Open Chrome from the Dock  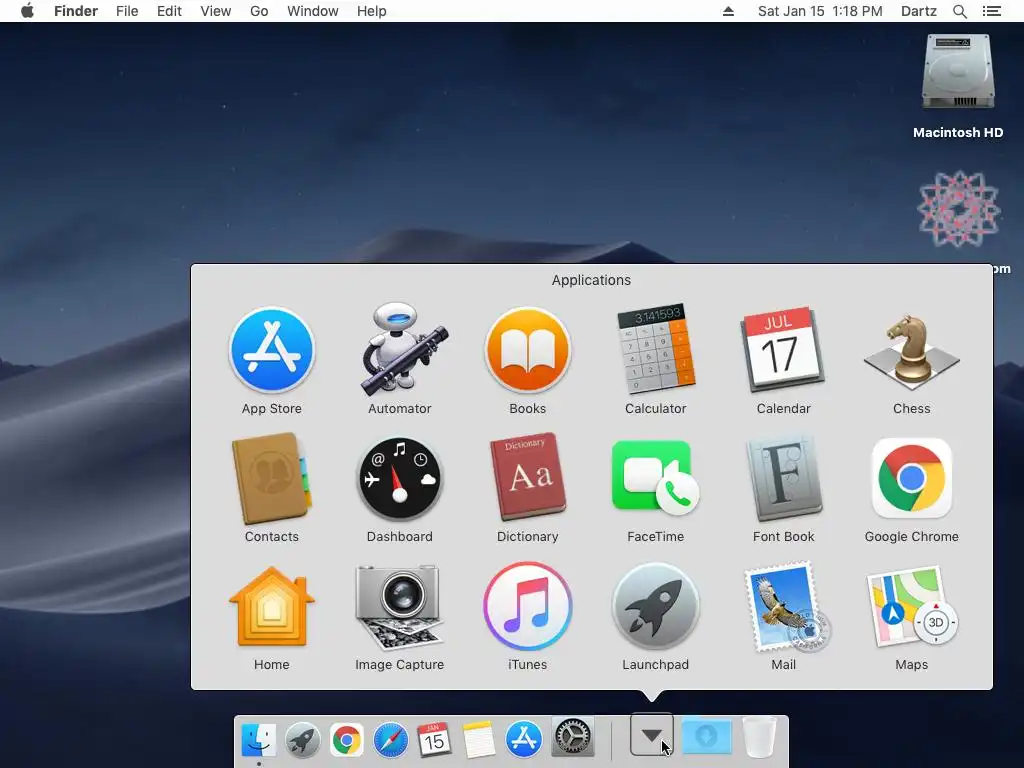click(346, 741)
